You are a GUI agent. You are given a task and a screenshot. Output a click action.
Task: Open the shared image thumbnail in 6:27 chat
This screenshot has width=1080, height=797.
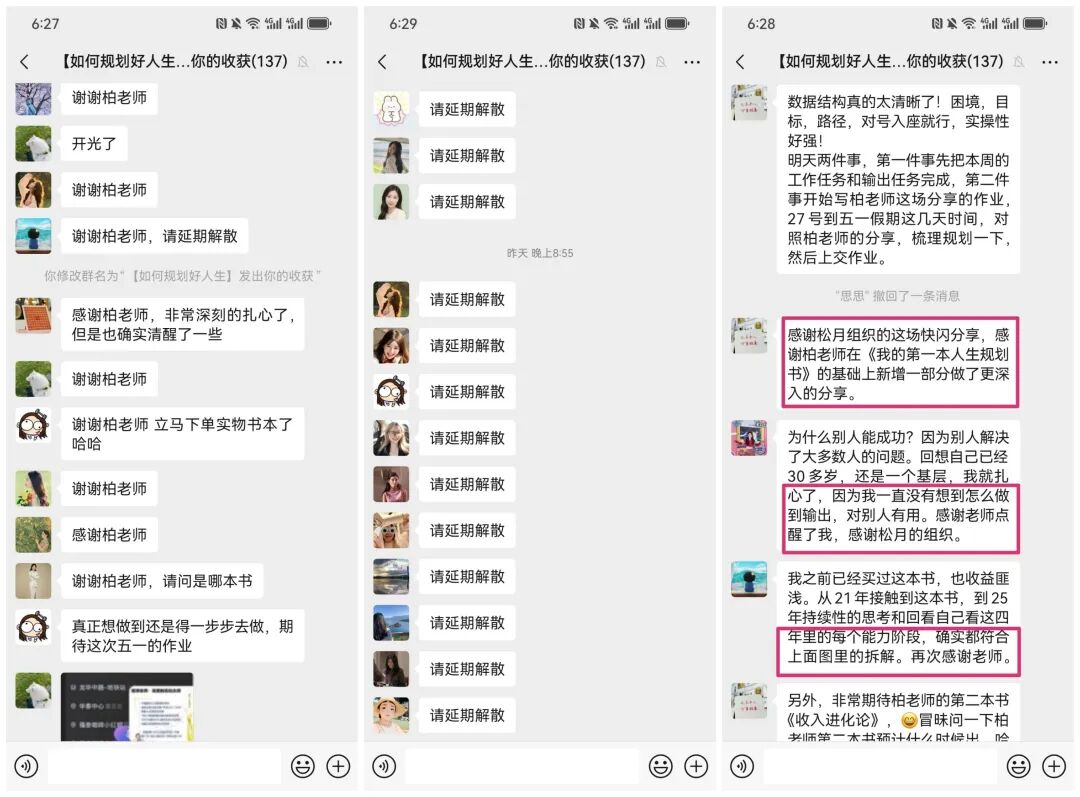(127, 707)
